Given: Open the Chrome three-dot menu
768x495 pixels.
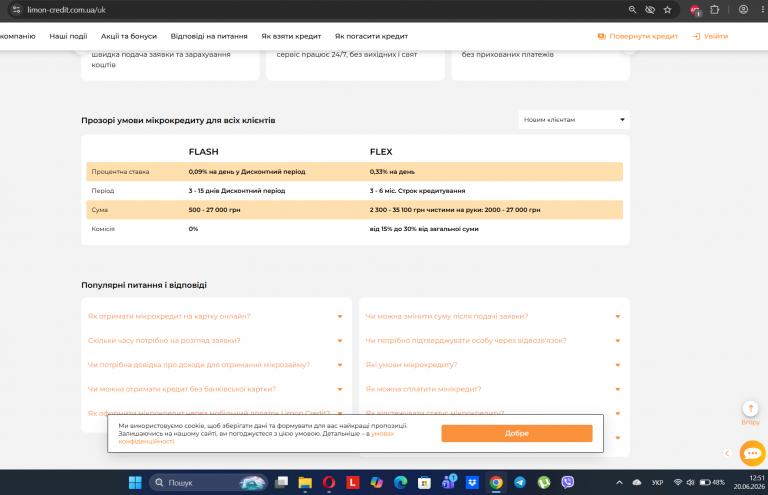Looking at the screenshot, I should pos(763,10).
